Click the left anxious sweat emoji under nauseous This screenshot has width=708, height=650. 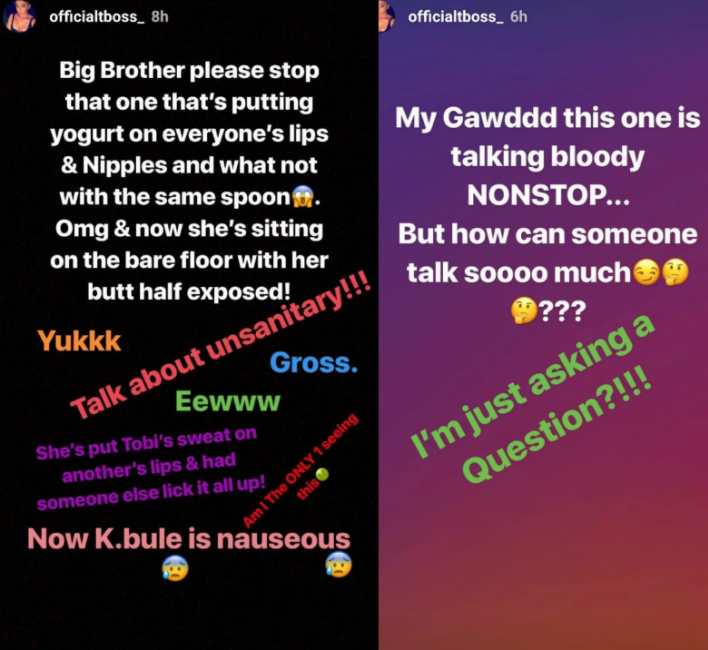[175, 567]
